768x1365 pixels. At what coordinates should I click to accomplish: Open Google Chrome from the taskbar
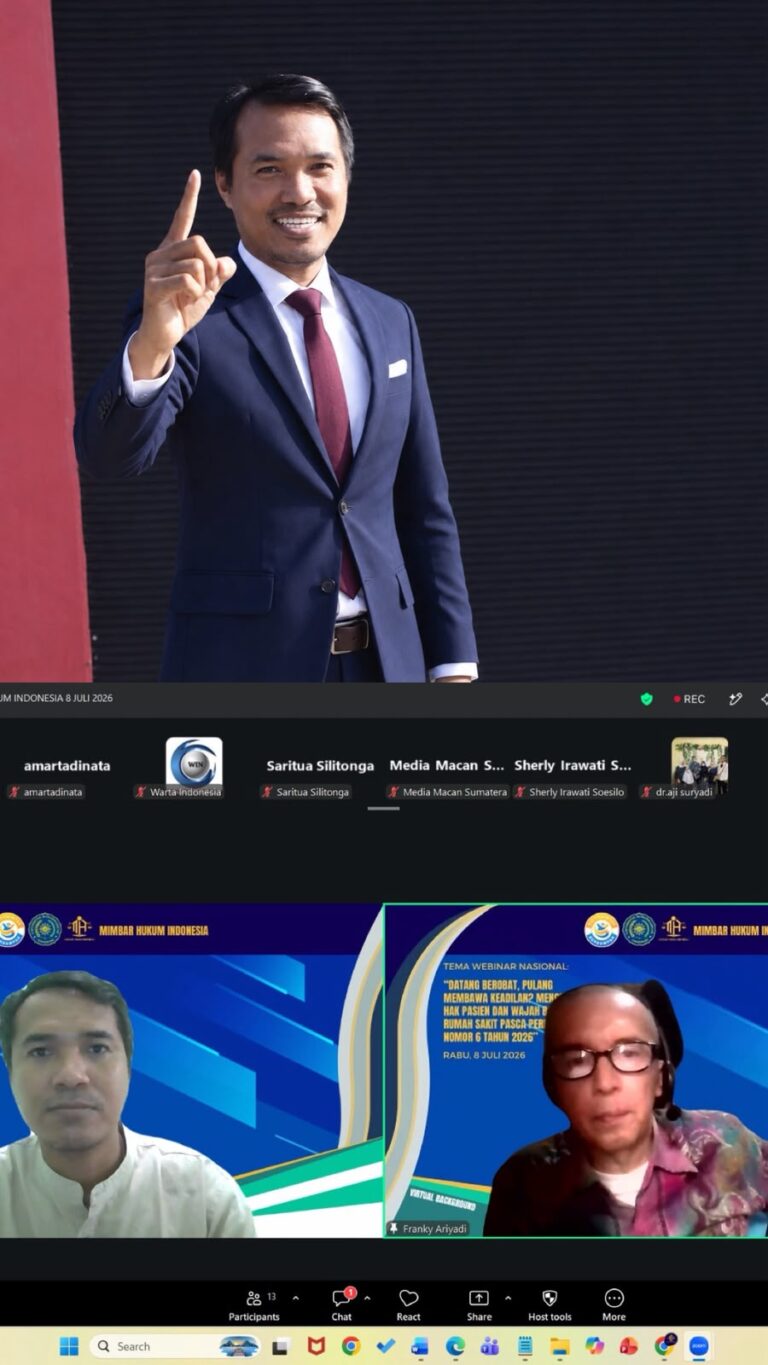pyautogui.click(x=351, y=1346)
